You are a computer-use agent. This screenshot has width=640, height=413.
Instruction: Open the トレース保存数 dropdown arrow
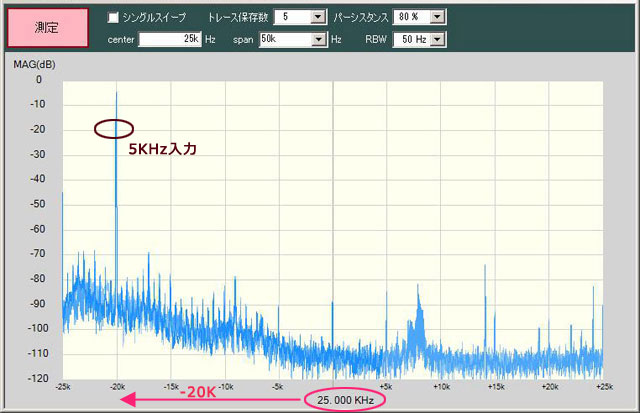coord(318,17)
